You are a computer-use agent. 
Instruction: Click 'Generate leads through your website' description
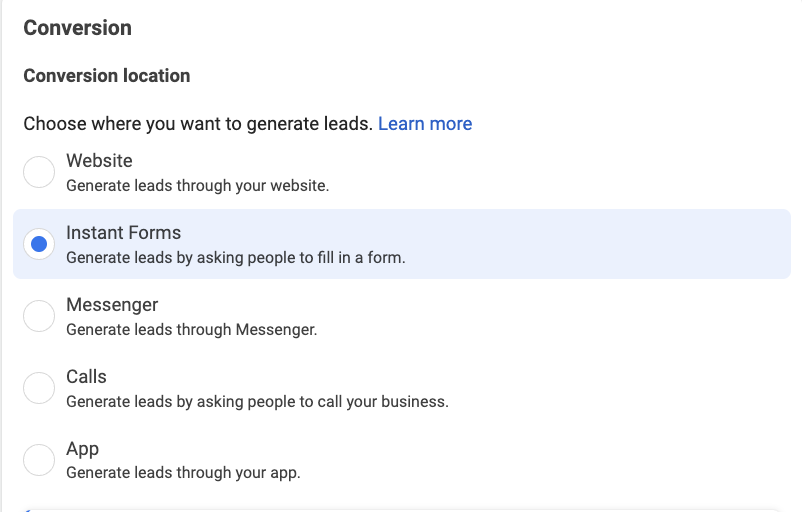pos(197,186)
